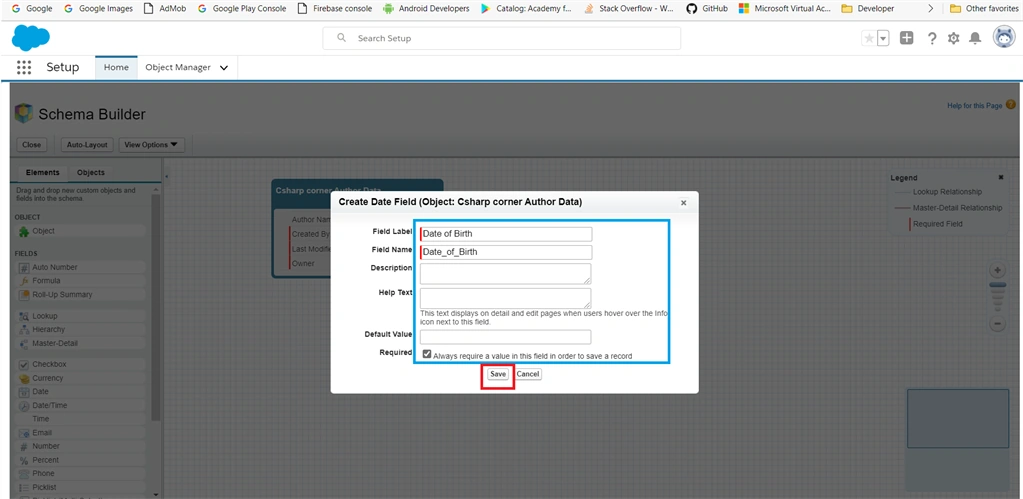Select the Date field icon
The width and height of the screenshot is (1023, 499).
[x=23, y=392]
